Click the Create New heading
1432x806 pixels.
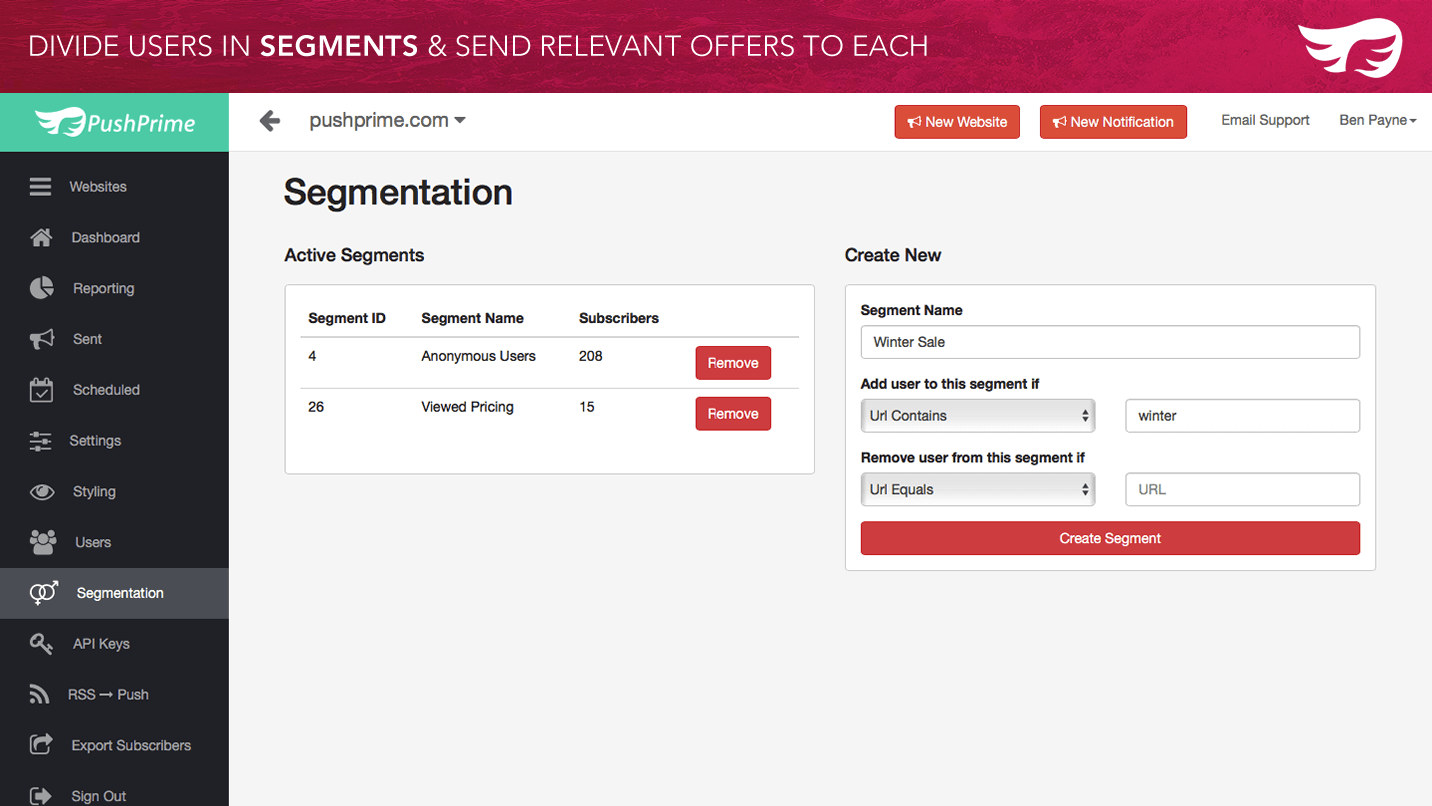[893, 255]
